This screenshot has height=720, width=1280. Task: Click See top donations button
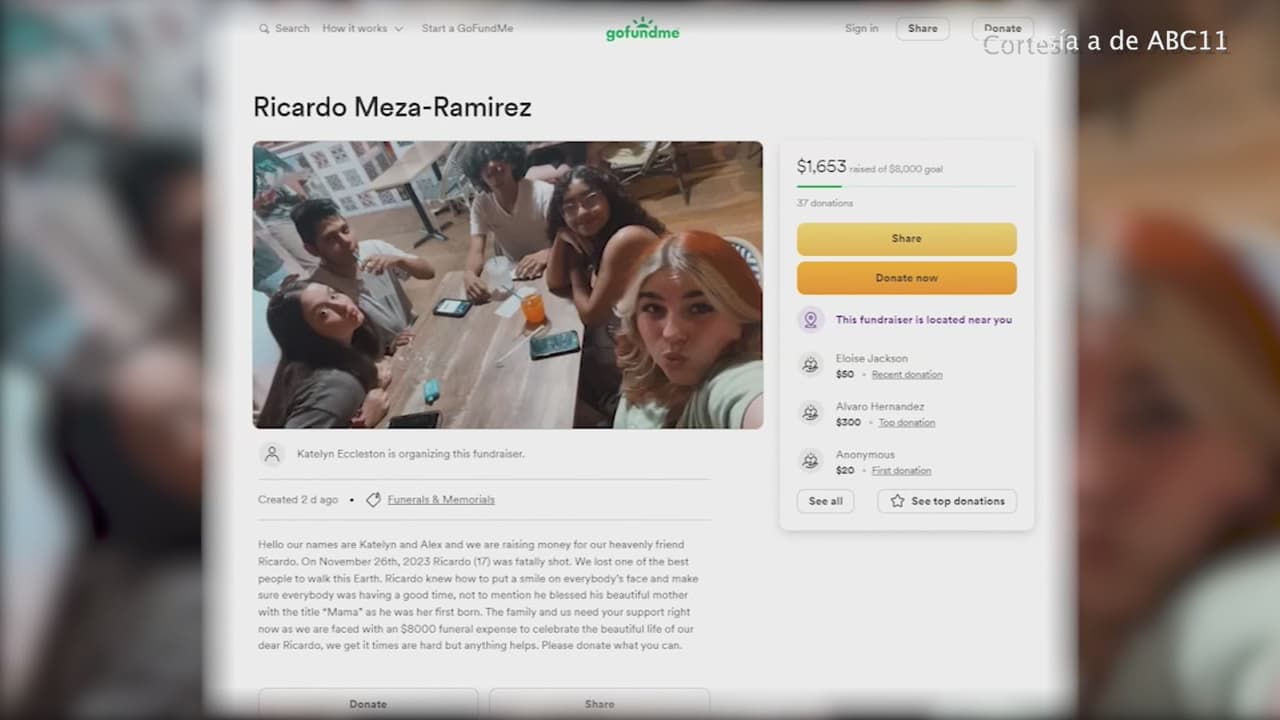point(947,501)
